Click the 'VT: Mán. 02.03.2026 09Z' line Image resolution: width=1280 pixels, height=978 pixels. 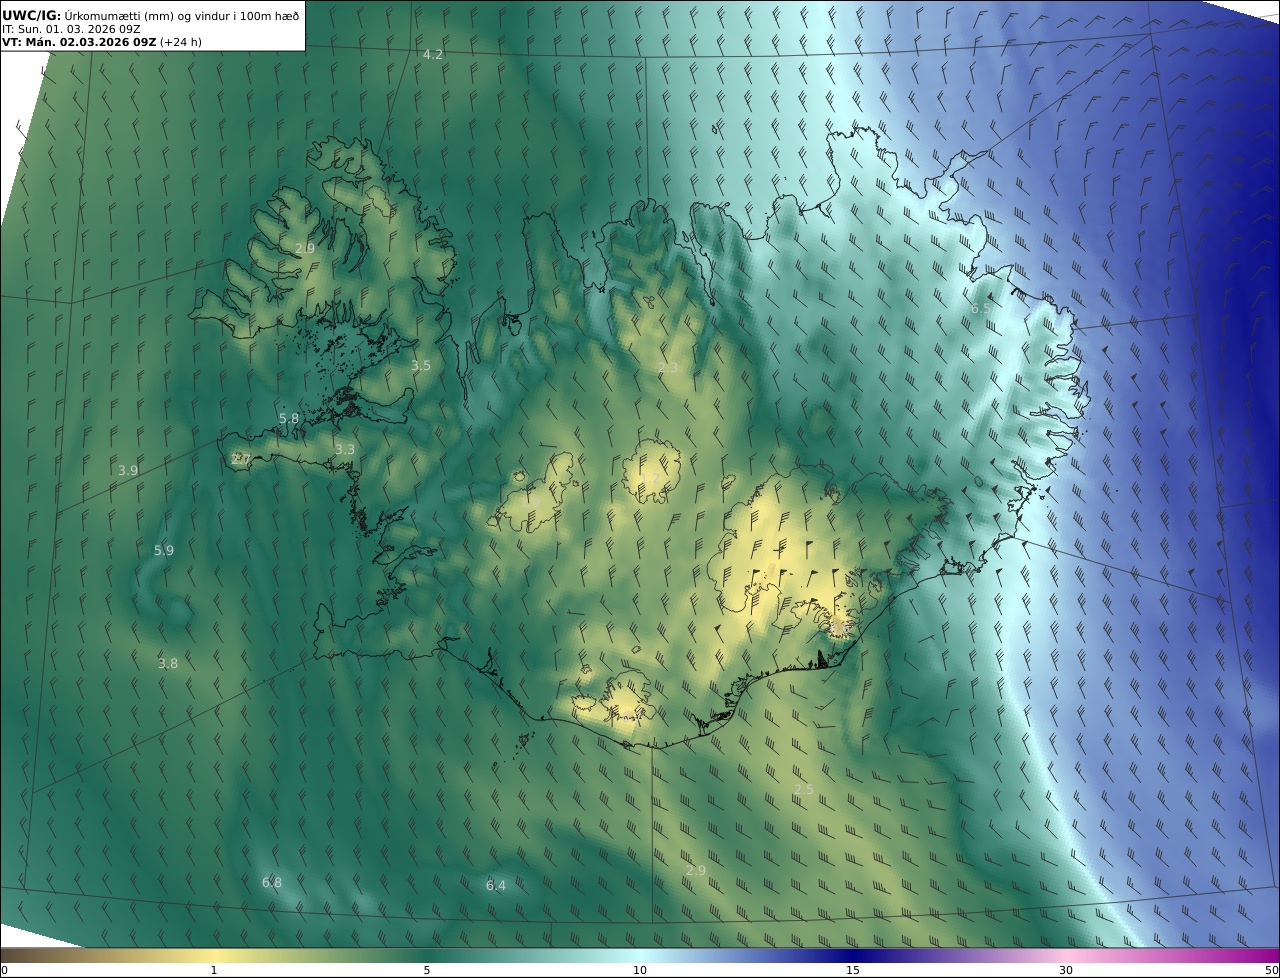[x=79, y=43]
